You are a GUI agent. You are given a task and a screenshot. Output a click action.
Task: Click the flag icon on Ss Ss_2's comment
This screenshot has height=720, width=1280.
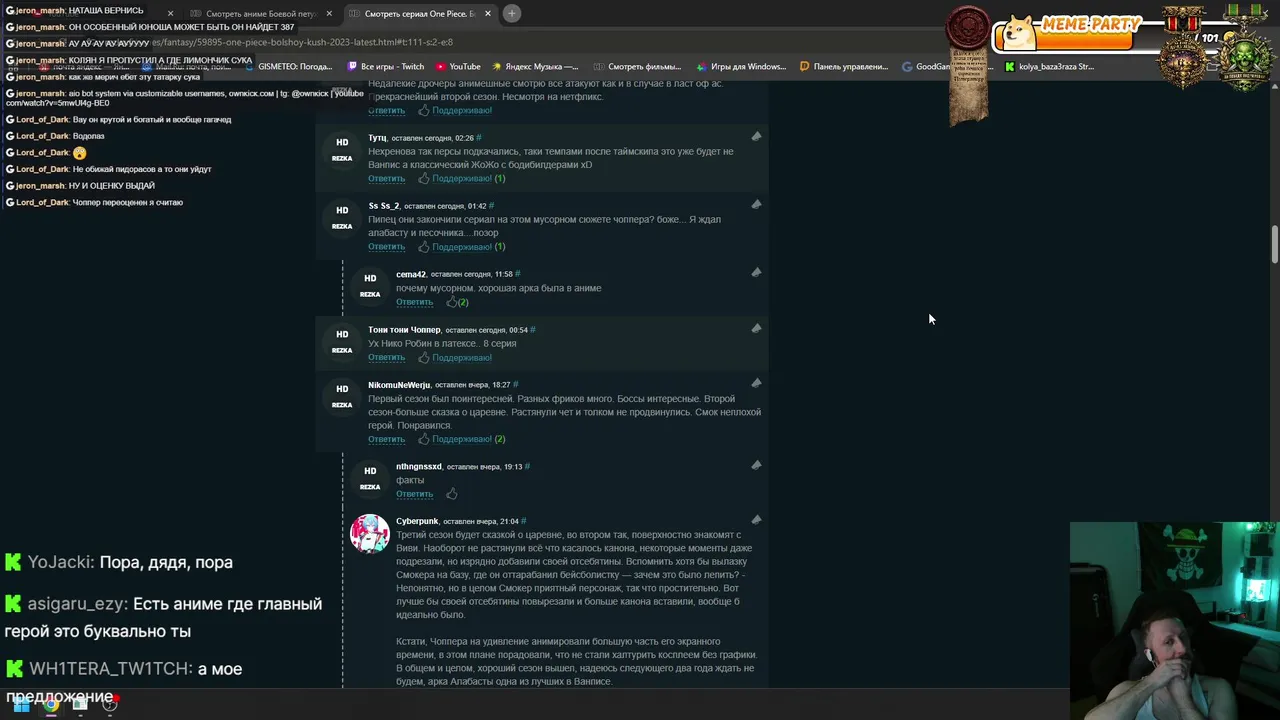coord(756,204)
